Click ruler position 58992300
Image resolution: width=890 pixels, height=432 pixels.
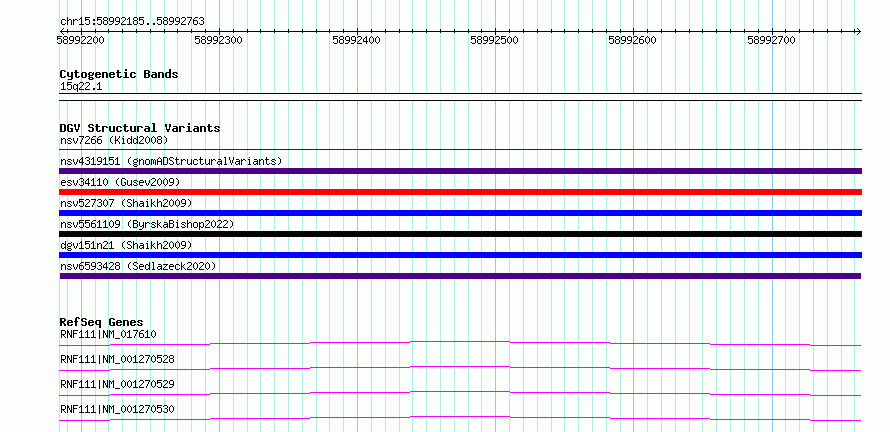pyautogui.click(x=219, y=40)
